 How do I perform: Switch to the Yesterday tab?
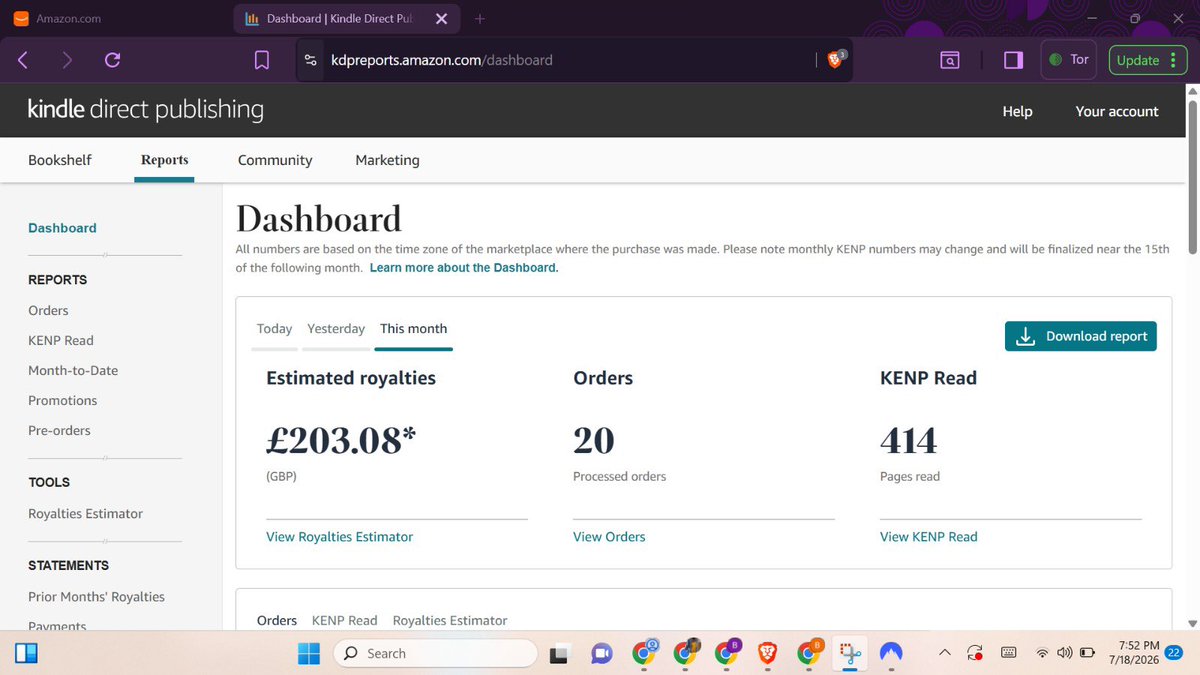point(336,329)
